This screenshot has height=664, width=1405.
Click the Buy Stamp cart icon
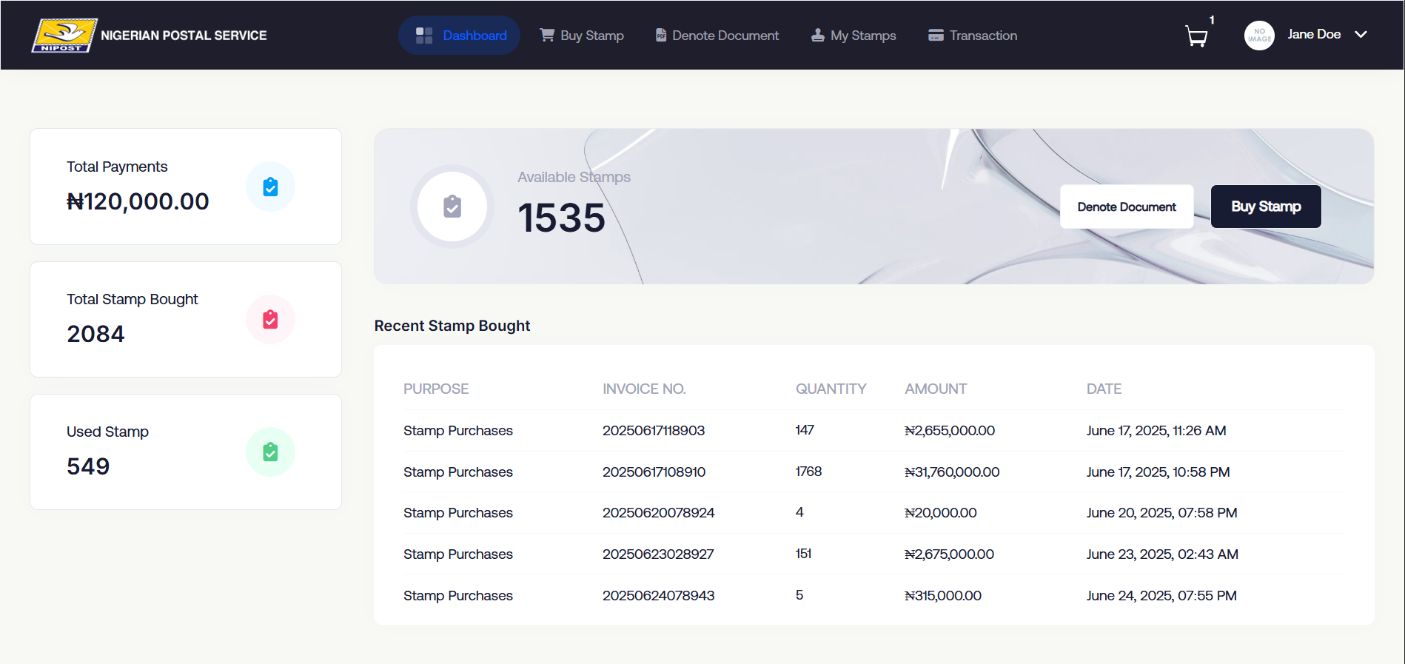(x=546, y=35)
